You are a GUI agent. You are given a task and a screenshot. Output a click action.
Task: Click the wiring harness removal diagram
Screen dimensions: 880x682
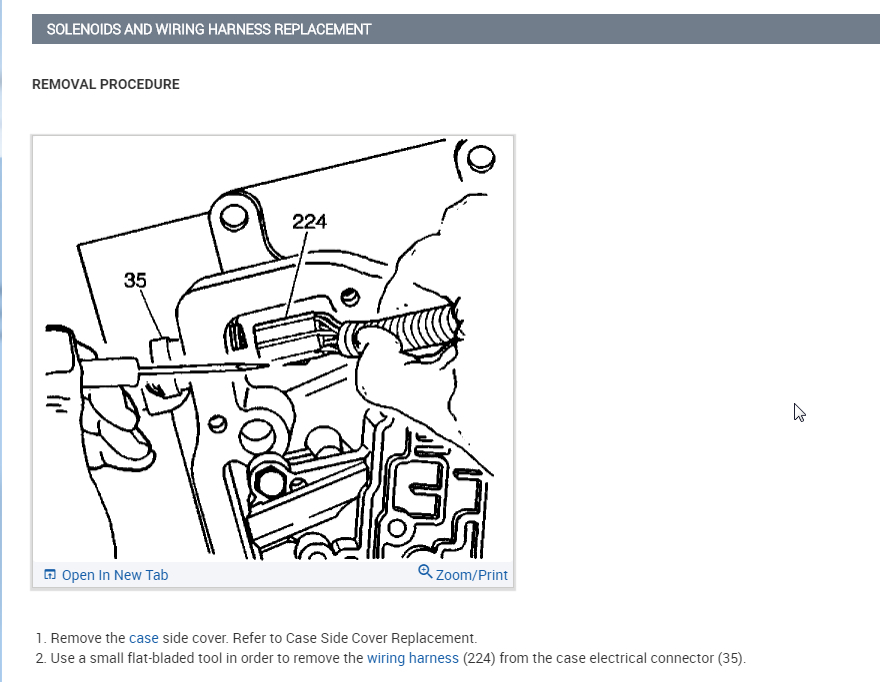(x=273, y=348)
